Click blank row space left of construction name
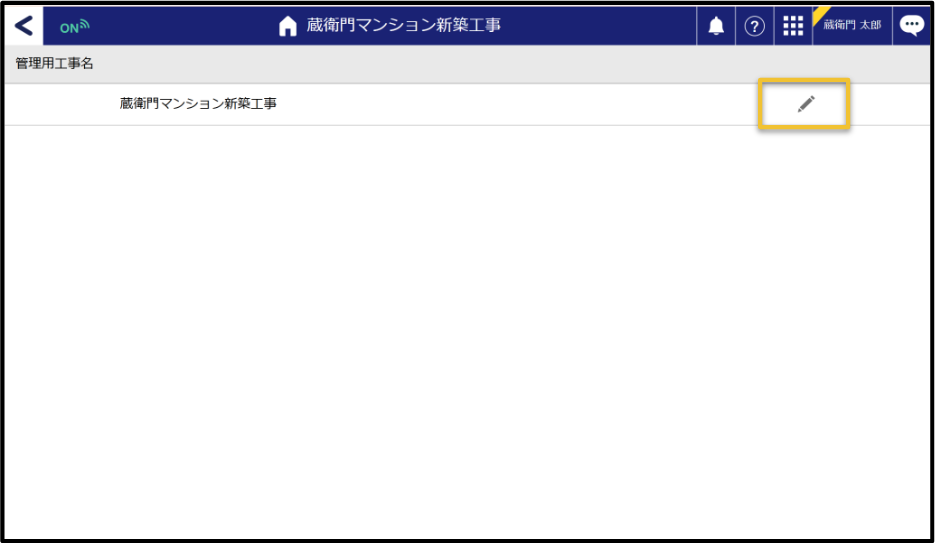The width and height of the screenshot is (935, 543). 60,104
